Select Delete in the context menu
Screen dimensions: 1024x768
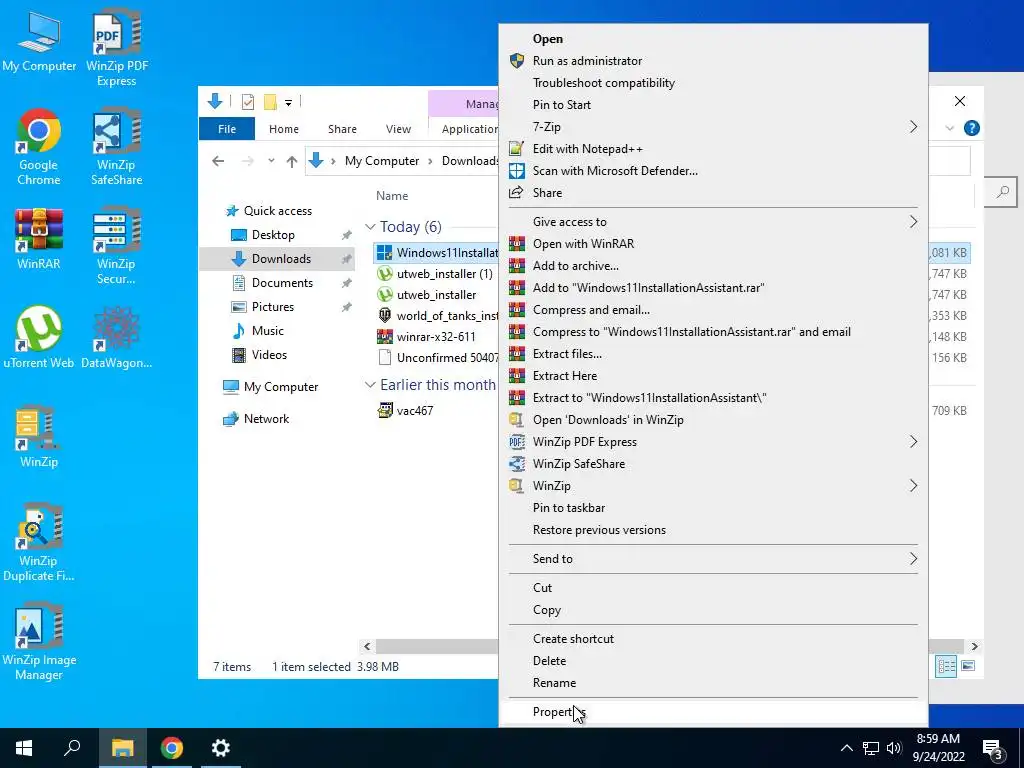tap(713, 661)
